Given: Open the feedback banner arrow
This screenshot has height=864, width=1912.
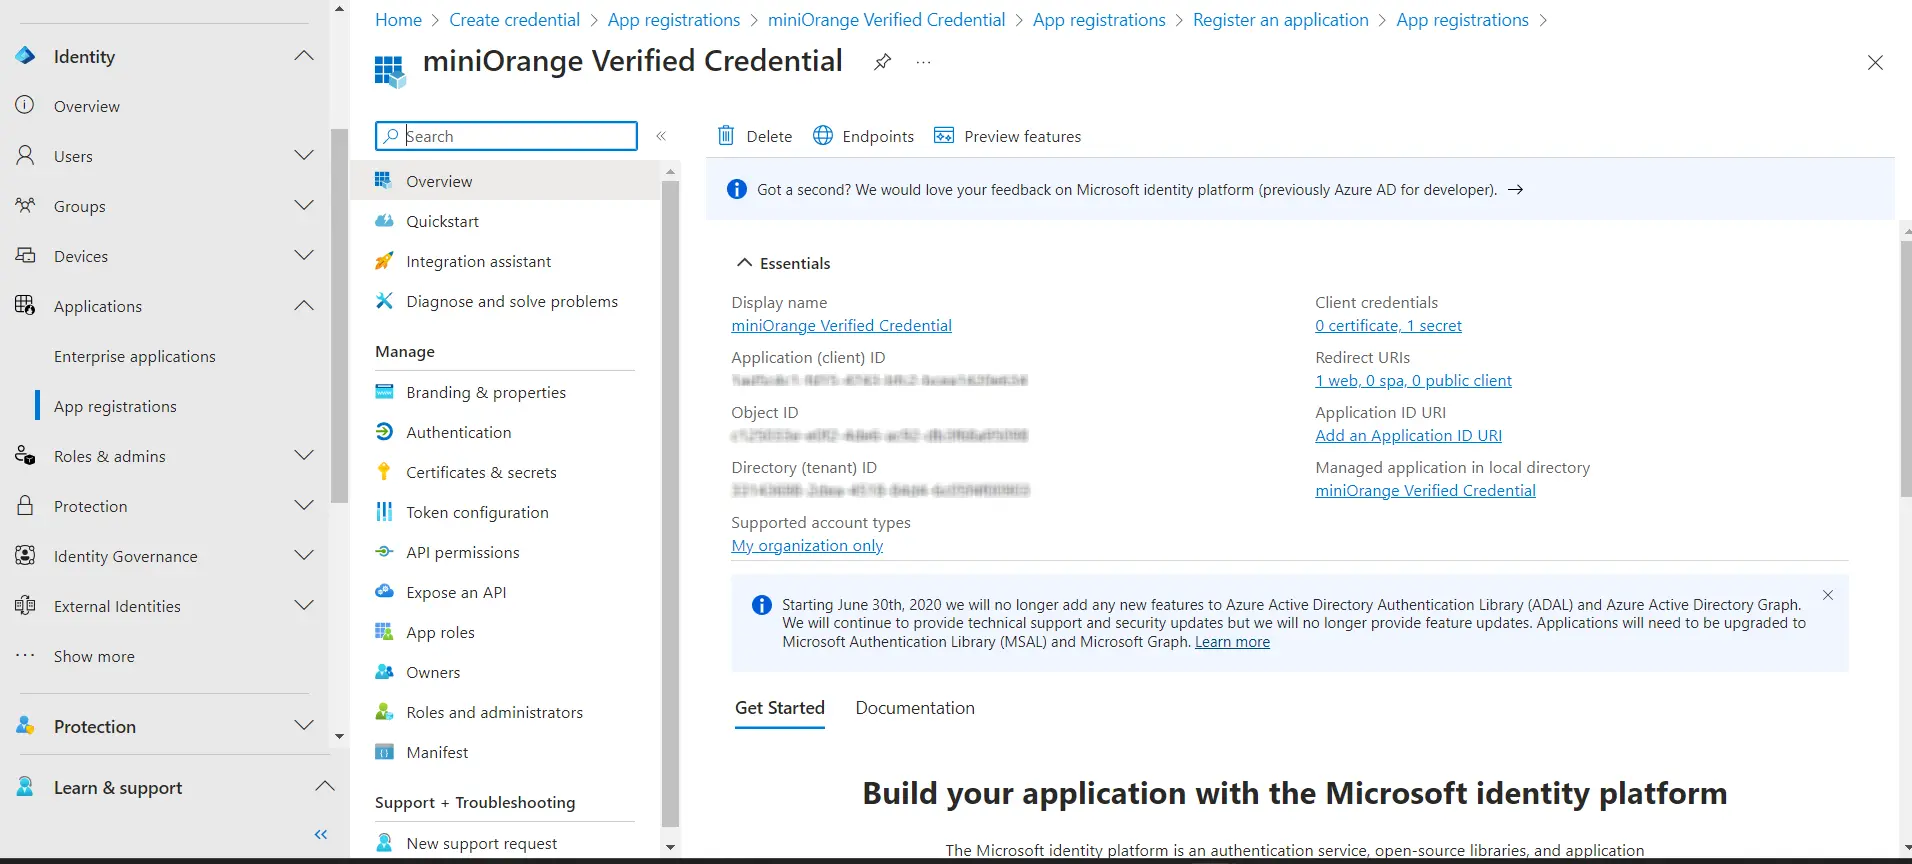Looking at the screenshot, I should coord(1516,190).
